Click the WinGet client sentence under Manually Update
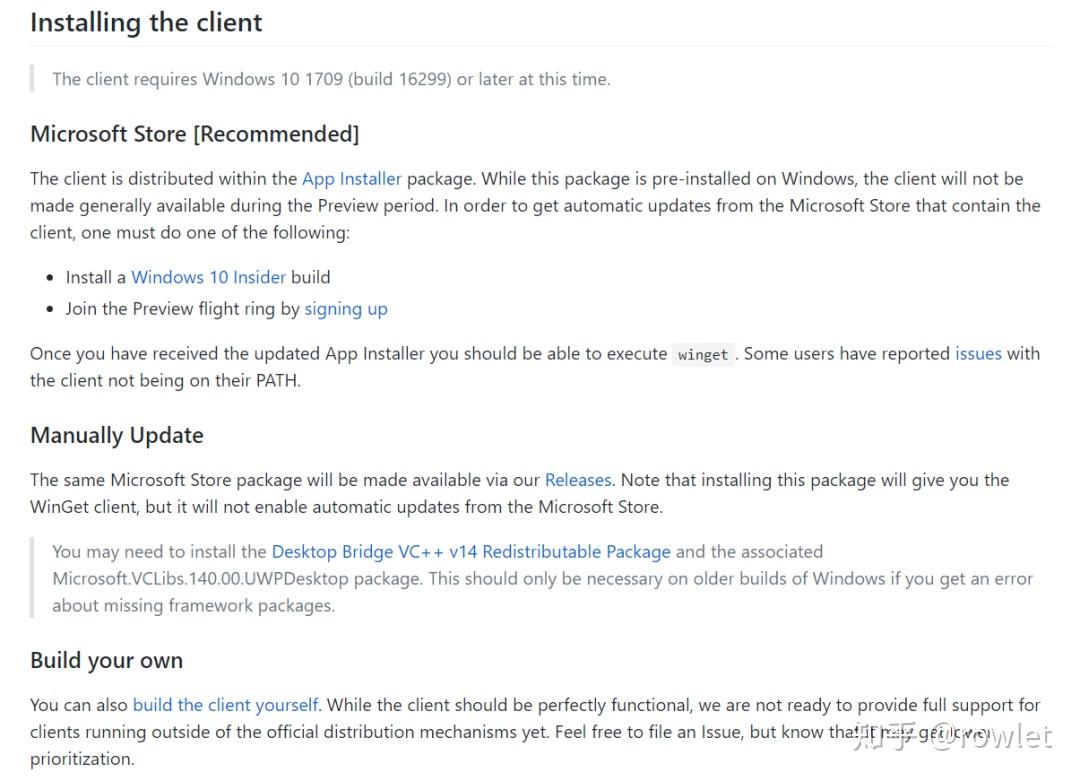This screenshot has width=1080, height=781. (346, 507)
